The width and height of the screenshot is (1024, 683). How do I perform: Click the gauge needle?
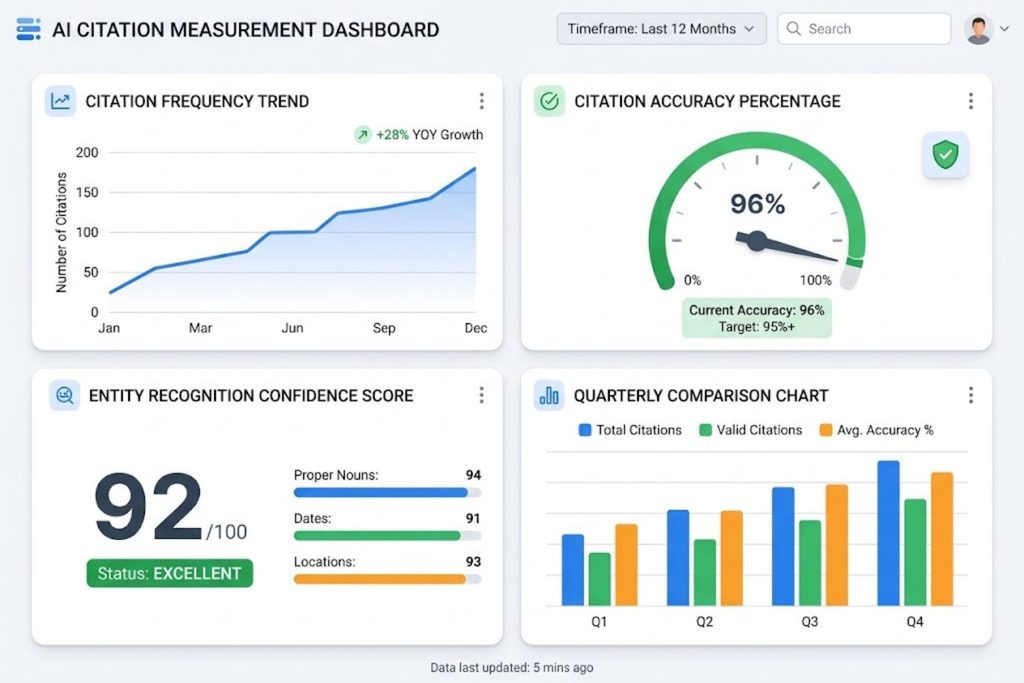click(x=786, y=246)
